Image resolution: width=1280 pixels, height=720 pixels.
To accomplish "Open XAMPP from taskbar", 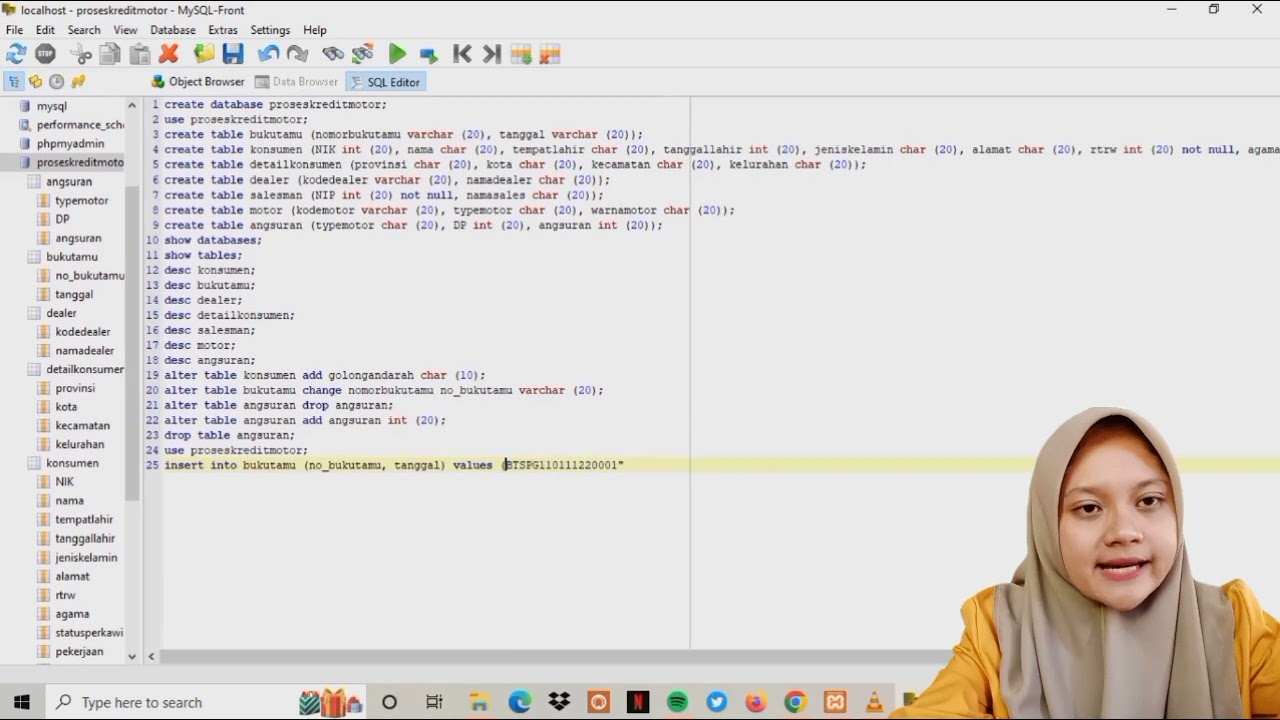I will [835, 702].
